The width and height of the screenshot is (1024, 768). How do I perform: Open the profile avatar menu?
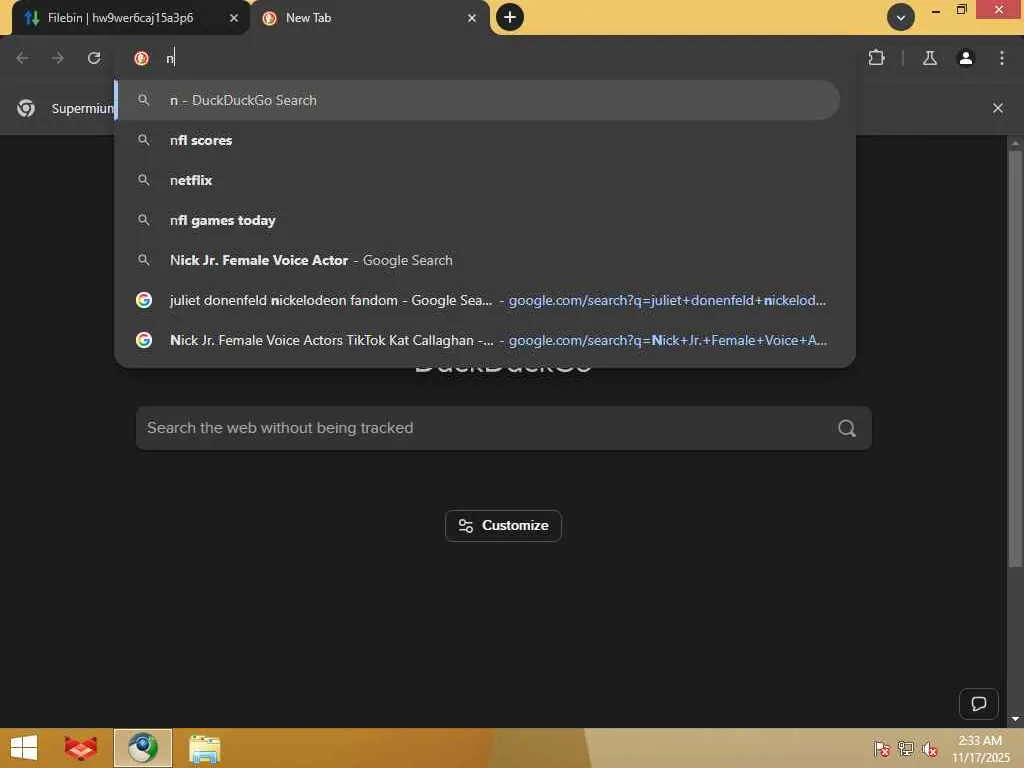click(965, 58)
